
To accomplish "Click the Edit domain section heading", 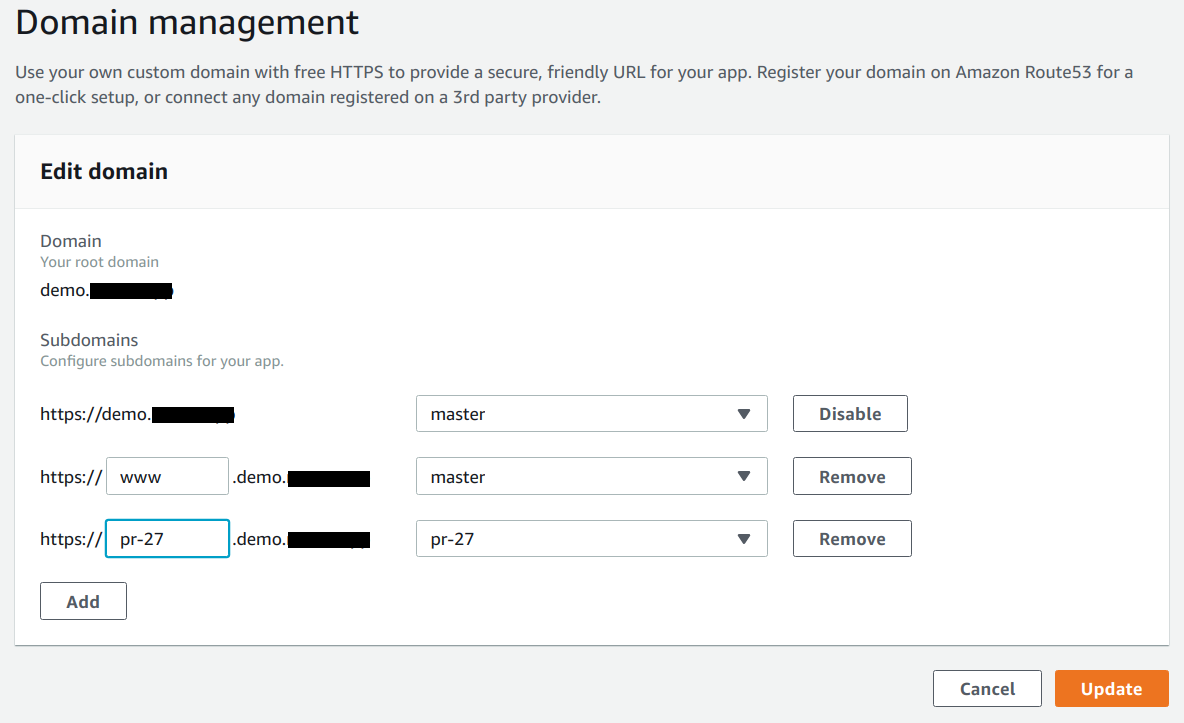I will pos(103,171).
